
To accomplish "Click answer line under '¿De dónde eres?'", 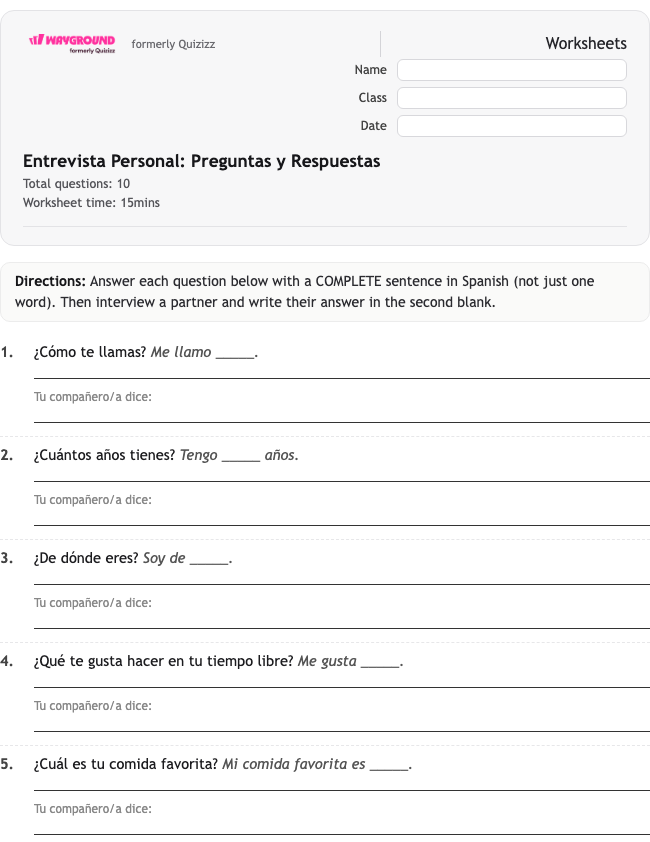I will (x=342, y=579).
